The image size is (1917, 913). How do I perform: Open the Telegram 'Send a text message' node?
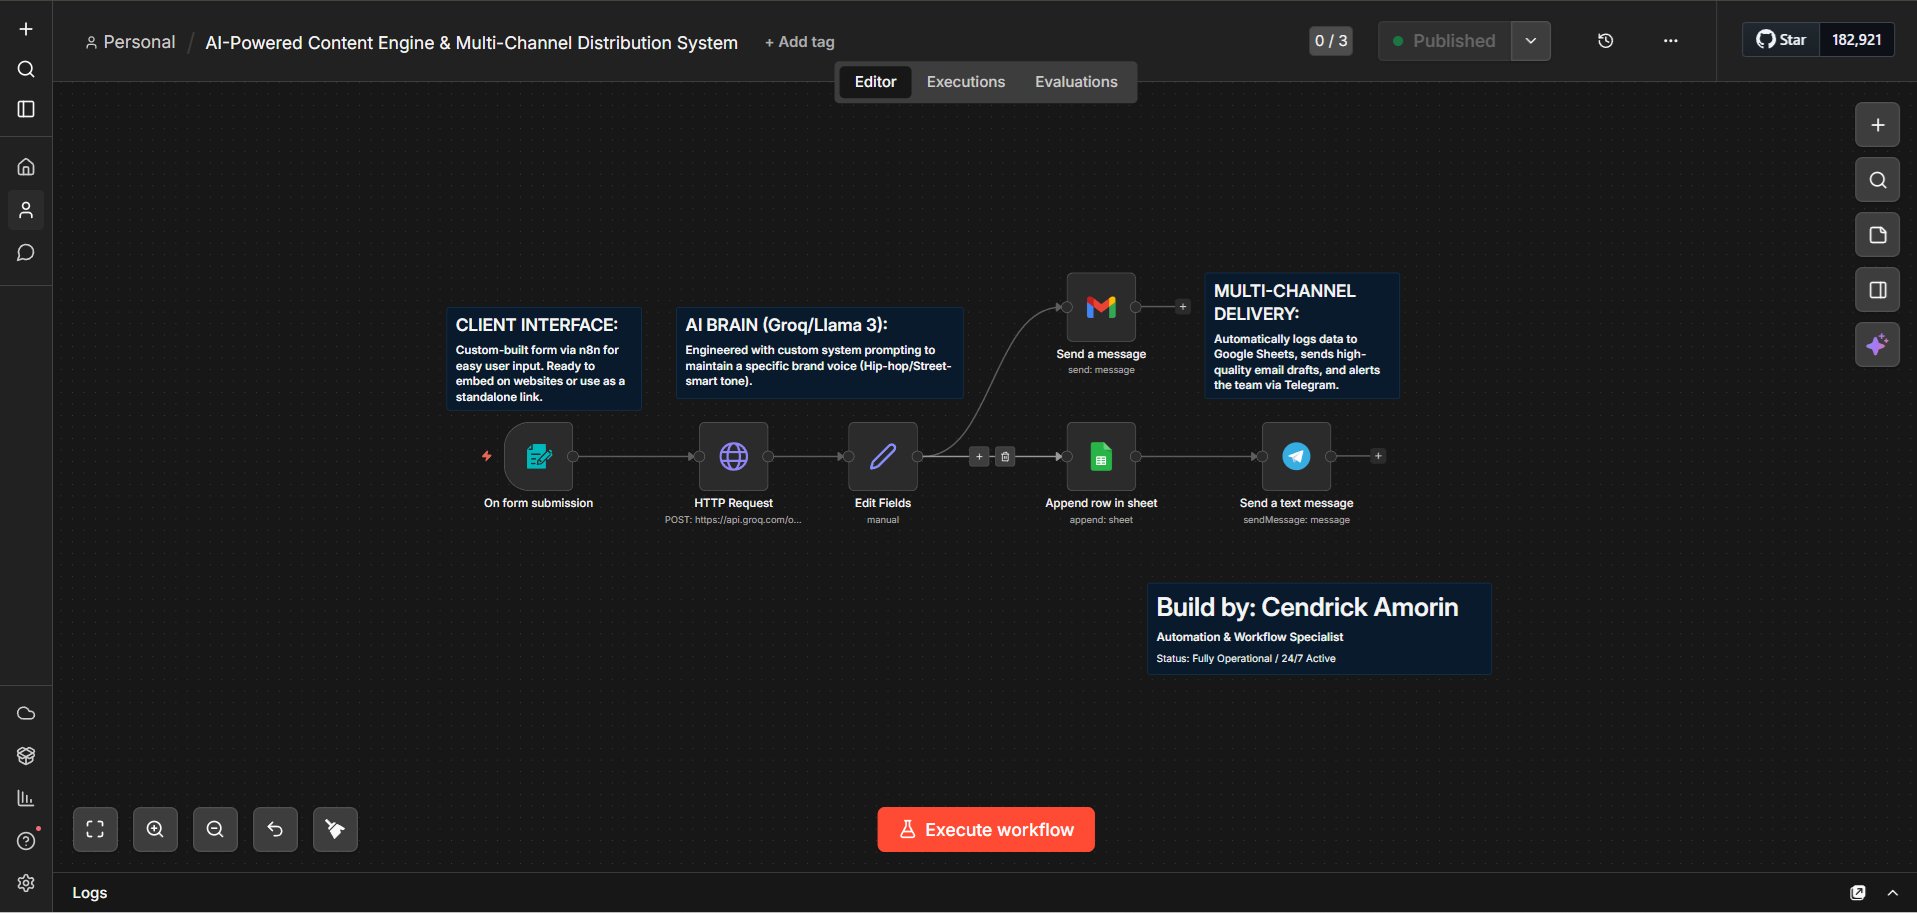pyautogui.click(x=1295, y=456)
